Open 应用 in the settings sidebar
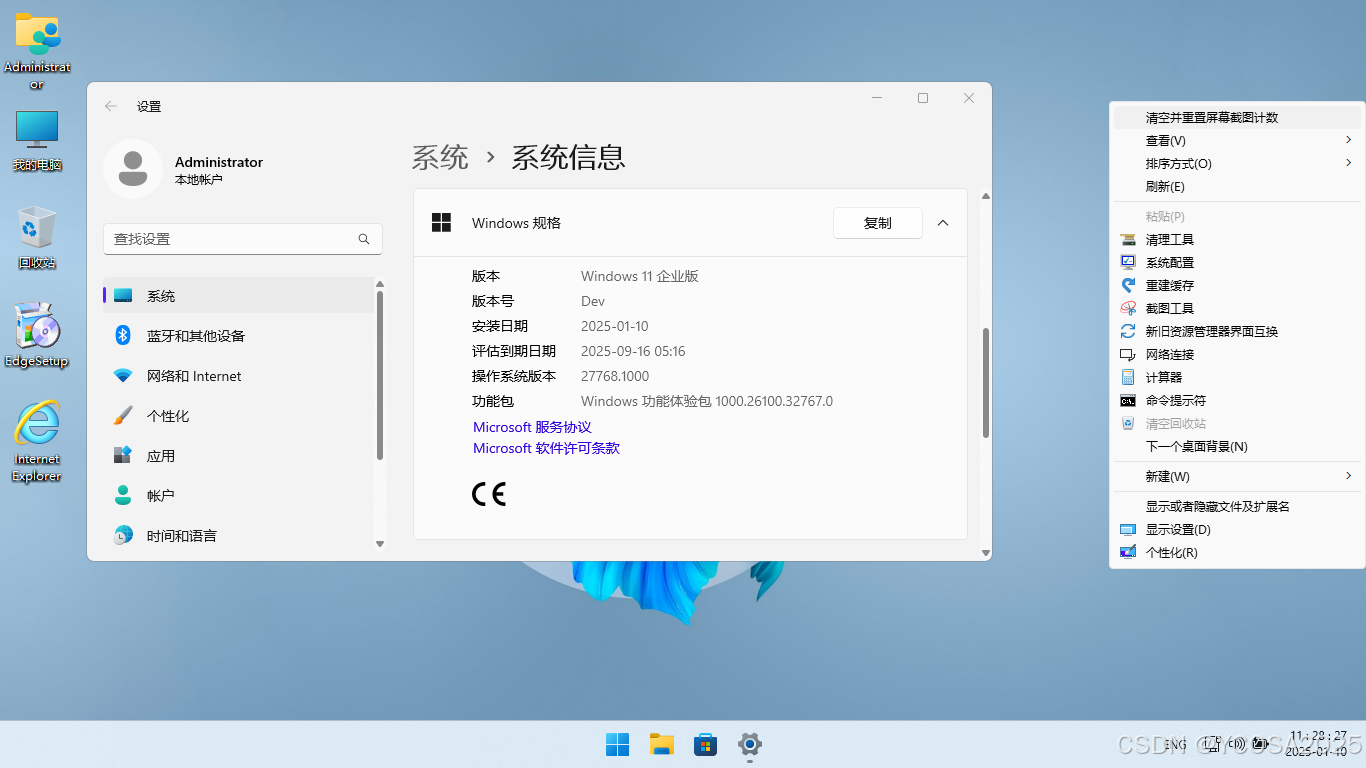The height and width of the screenshot is (768, 1366). 238,456
